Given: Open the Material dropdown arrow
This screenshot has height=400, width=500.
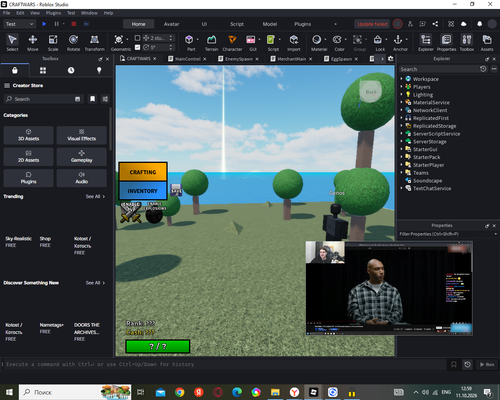Looking at the screenshot, I should coord(325,39).
